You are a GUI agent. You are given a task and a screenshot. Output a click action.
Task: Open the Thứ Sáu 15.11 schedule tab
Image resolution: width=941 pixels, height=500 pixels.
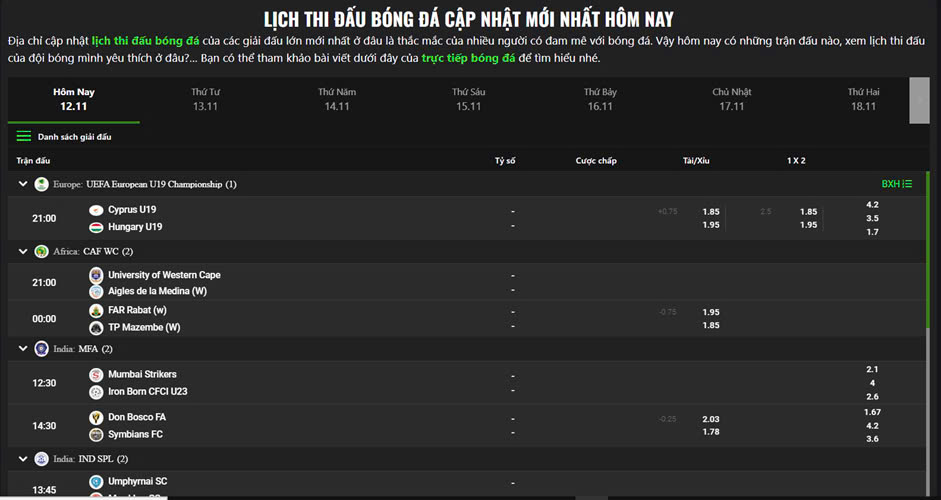pos(468,99)
